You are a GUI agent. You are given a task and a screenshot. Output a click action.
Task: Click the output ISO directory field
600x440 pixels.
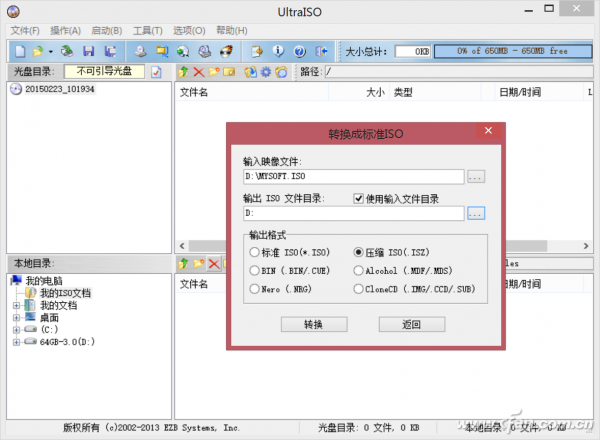(x=354, y=213)
